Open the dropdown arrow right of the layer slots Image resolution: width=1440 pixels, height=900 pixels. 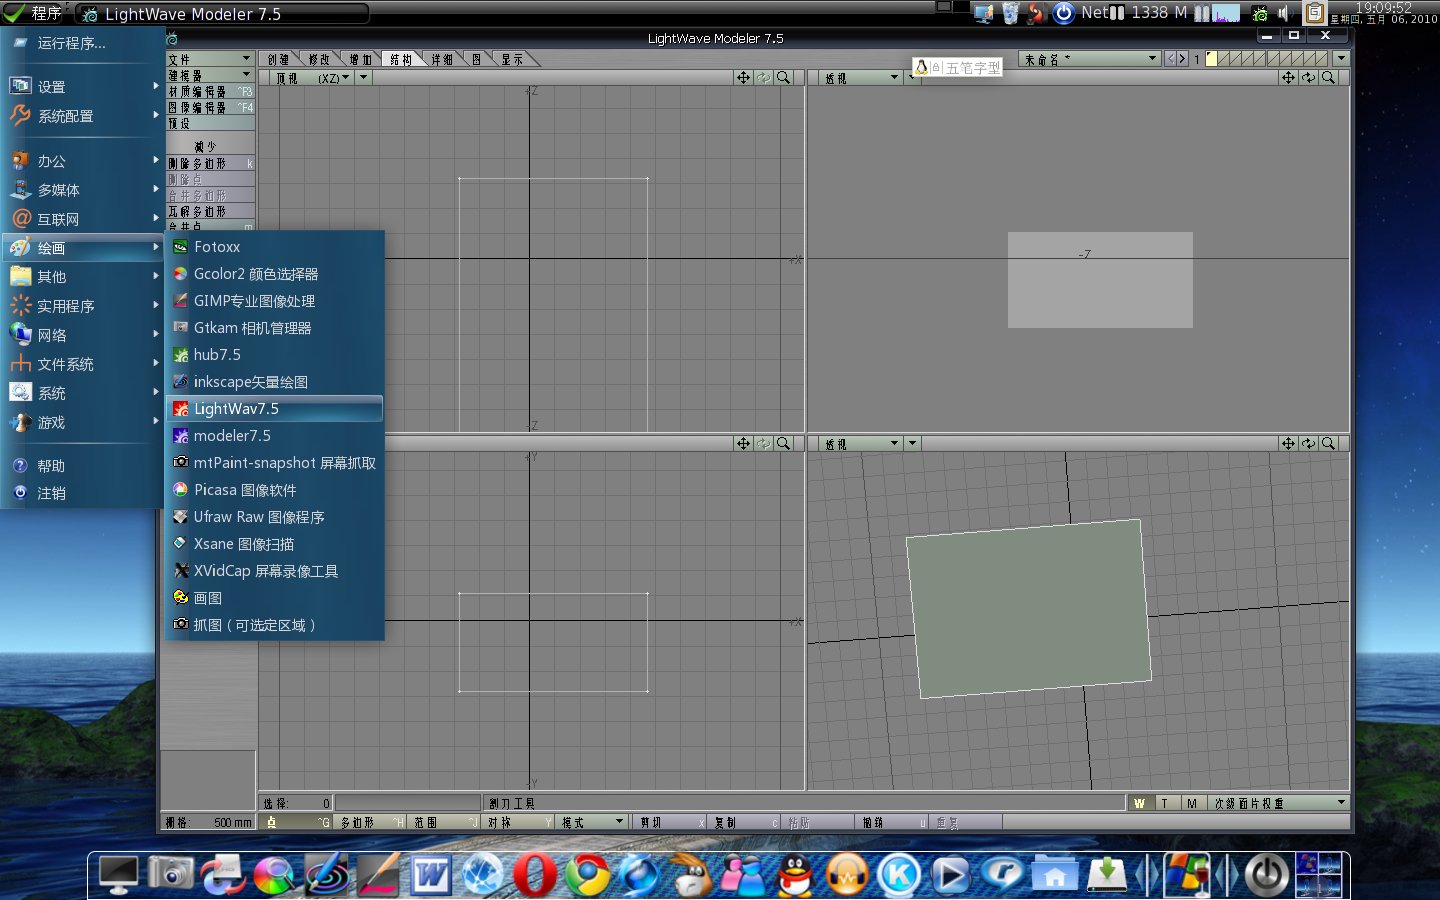[x=1342, y=59]
